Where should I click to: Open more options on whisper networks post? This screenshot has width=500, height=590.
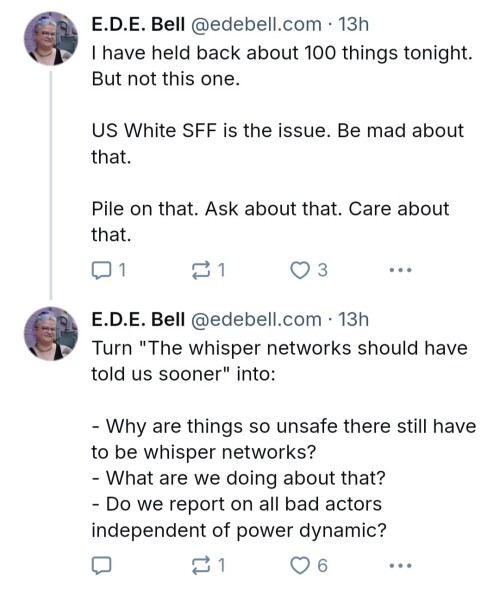pos(400,566)
